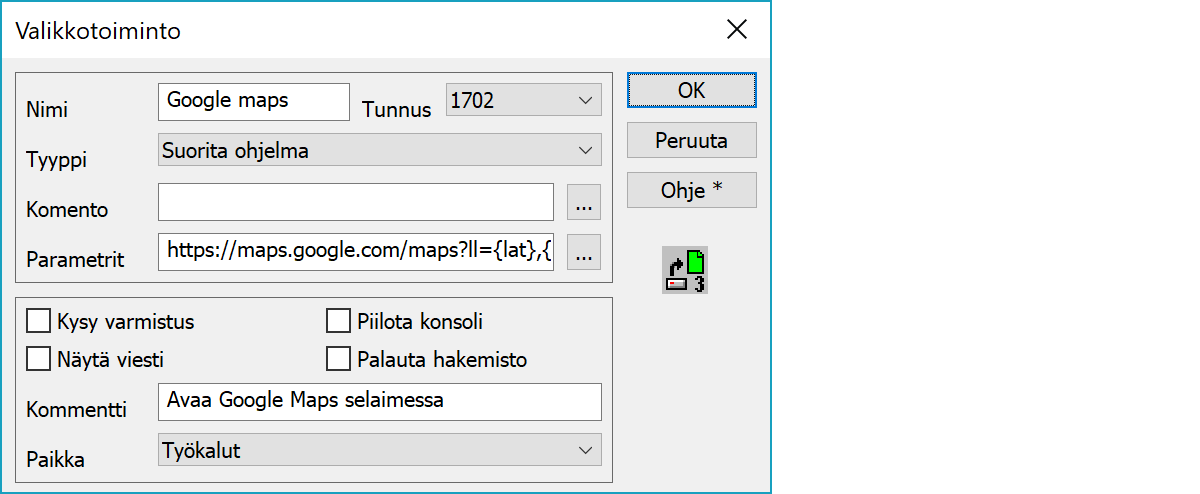Image resolution: width=1200 pixels, height=494 pixels.
Task: Open the browse button next to Komento
Action: click(x=584, y=203)
